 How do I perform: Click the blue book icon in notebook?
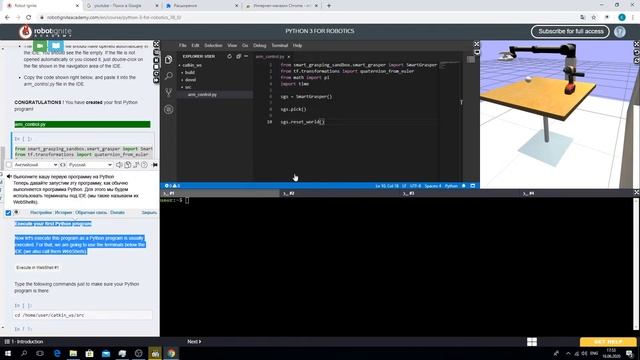pos(56,46)
